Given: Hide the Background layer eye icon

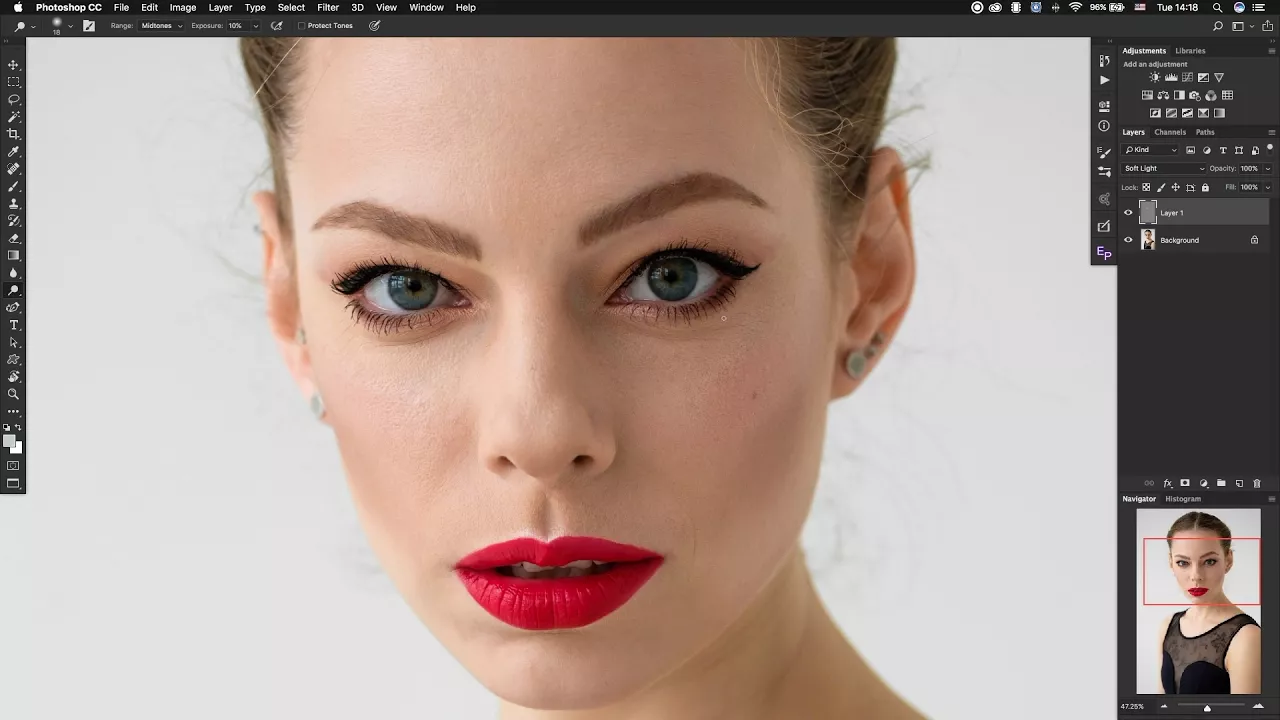Looking at the screenshot, I should tap(1129, 240).
